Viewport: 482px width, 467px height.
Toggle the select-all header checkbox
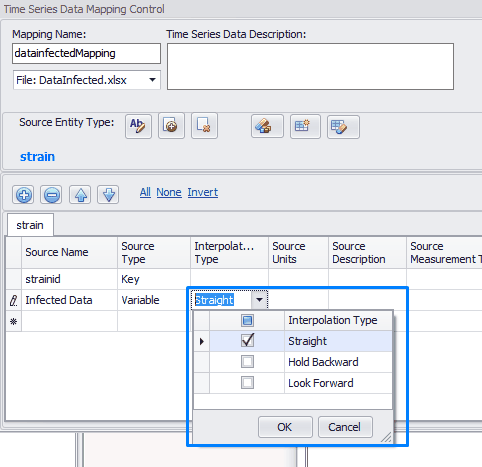247,320
